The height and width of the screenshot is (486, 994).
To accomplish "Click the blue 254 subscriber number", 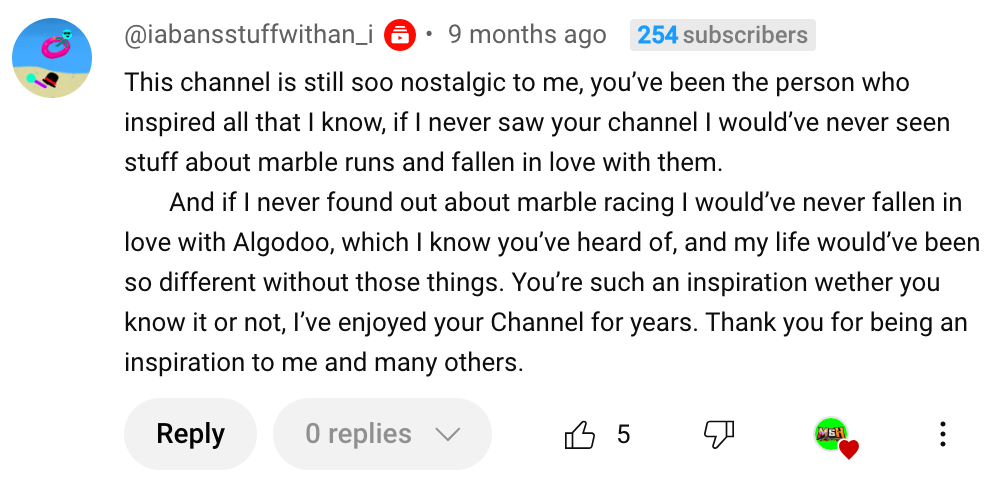I will pyautogui.click(x=658, y=35).
